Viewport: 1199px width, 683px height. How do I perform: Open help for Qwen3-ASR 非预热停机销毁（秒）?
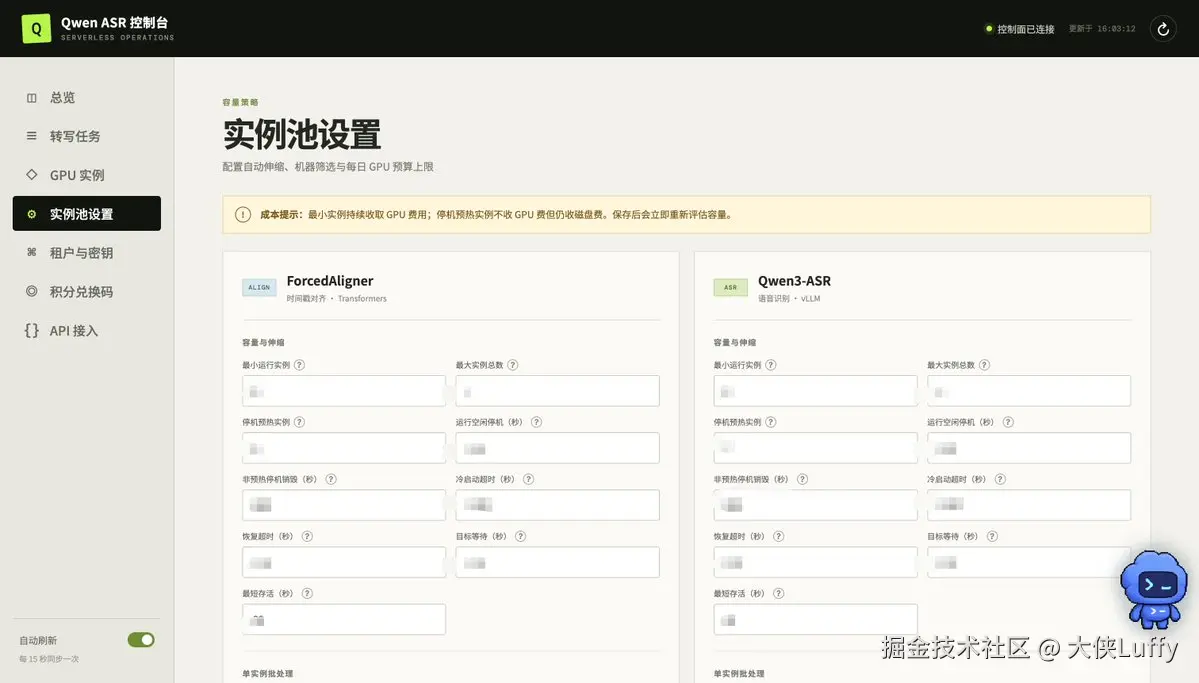coord(802,480)
